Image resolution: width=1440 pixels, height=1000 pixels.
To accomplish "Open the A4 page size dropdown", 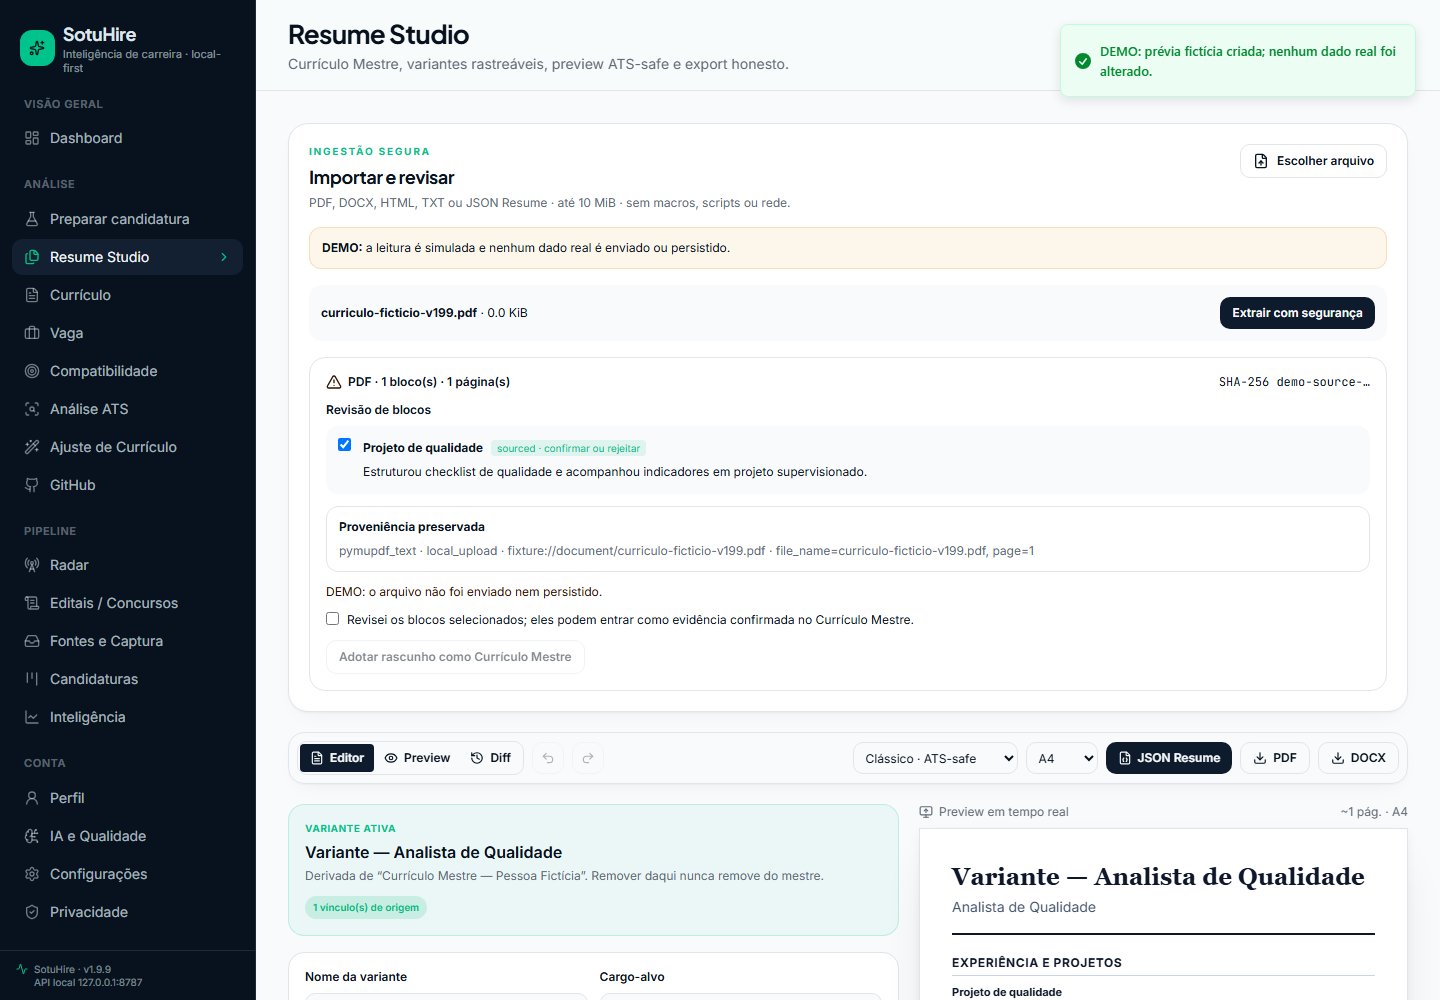I will (1061, 758).
